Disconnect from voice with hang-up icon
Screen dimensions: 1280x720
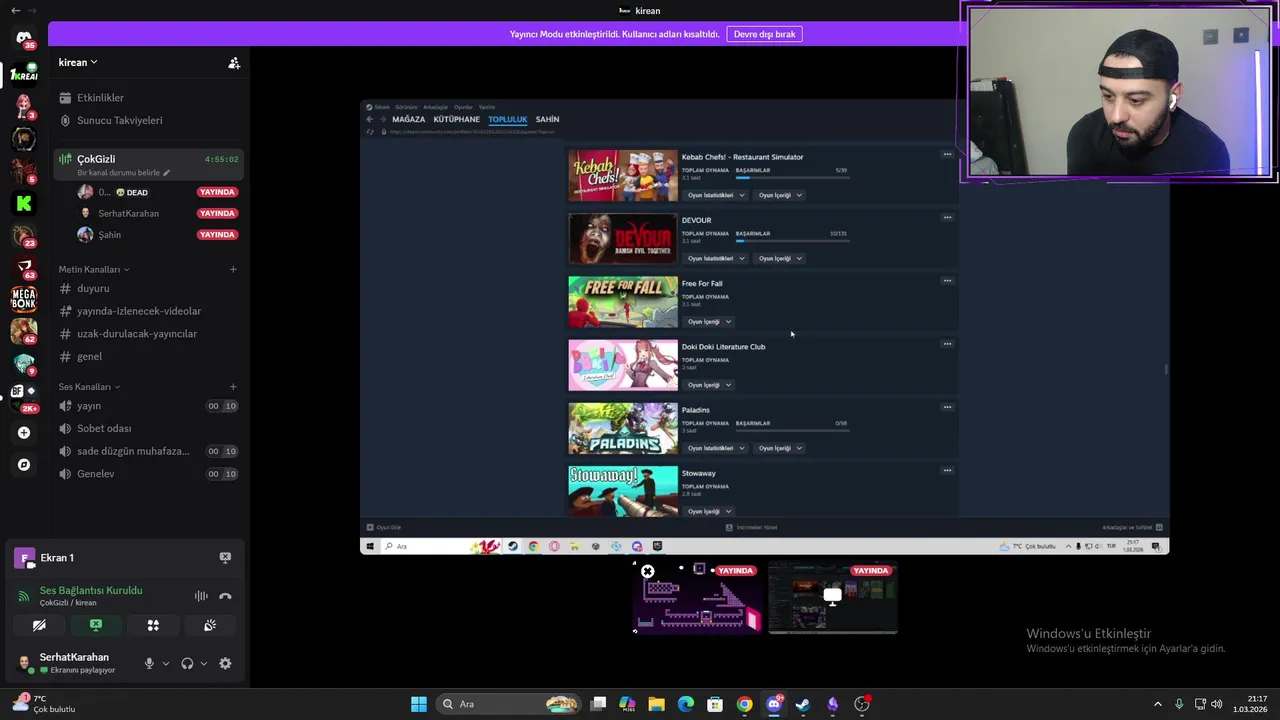[225, 596]
